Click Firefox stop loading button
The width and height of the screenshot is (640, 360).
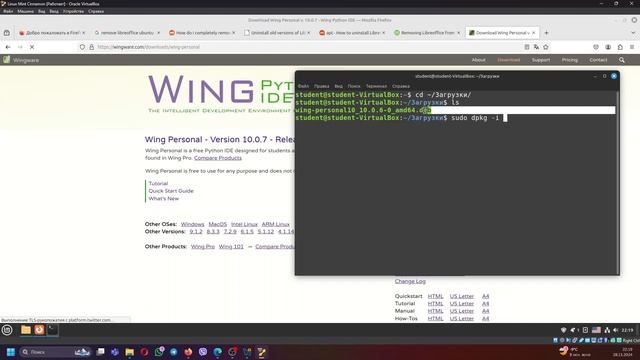click(32, 47)
